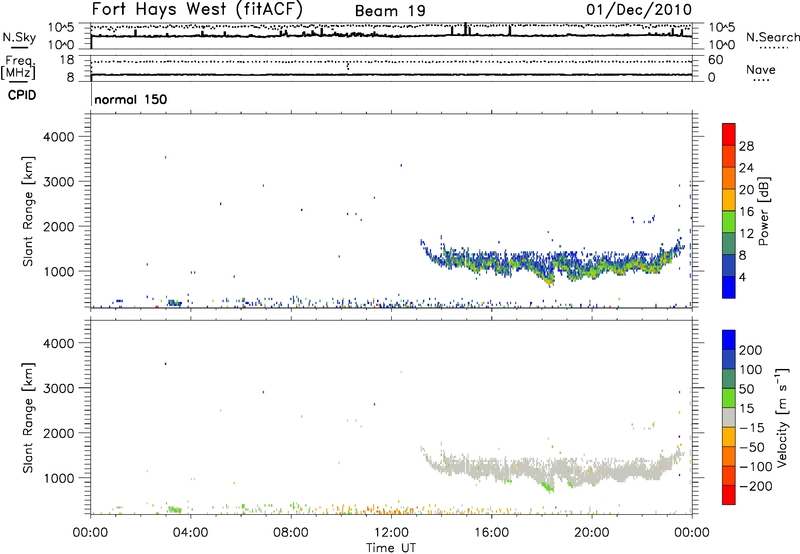Click the "18" frequency axis tick label
This screenshot has width=800, height=554.
tap(66, 60)
